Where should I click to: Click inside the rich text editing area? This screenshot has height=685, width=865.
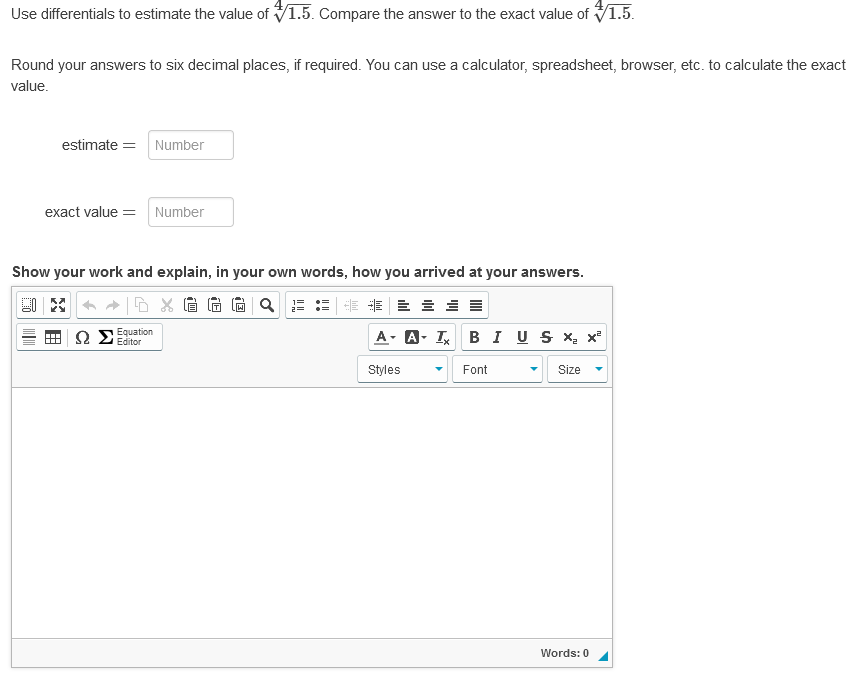click(x=312, y=513)
